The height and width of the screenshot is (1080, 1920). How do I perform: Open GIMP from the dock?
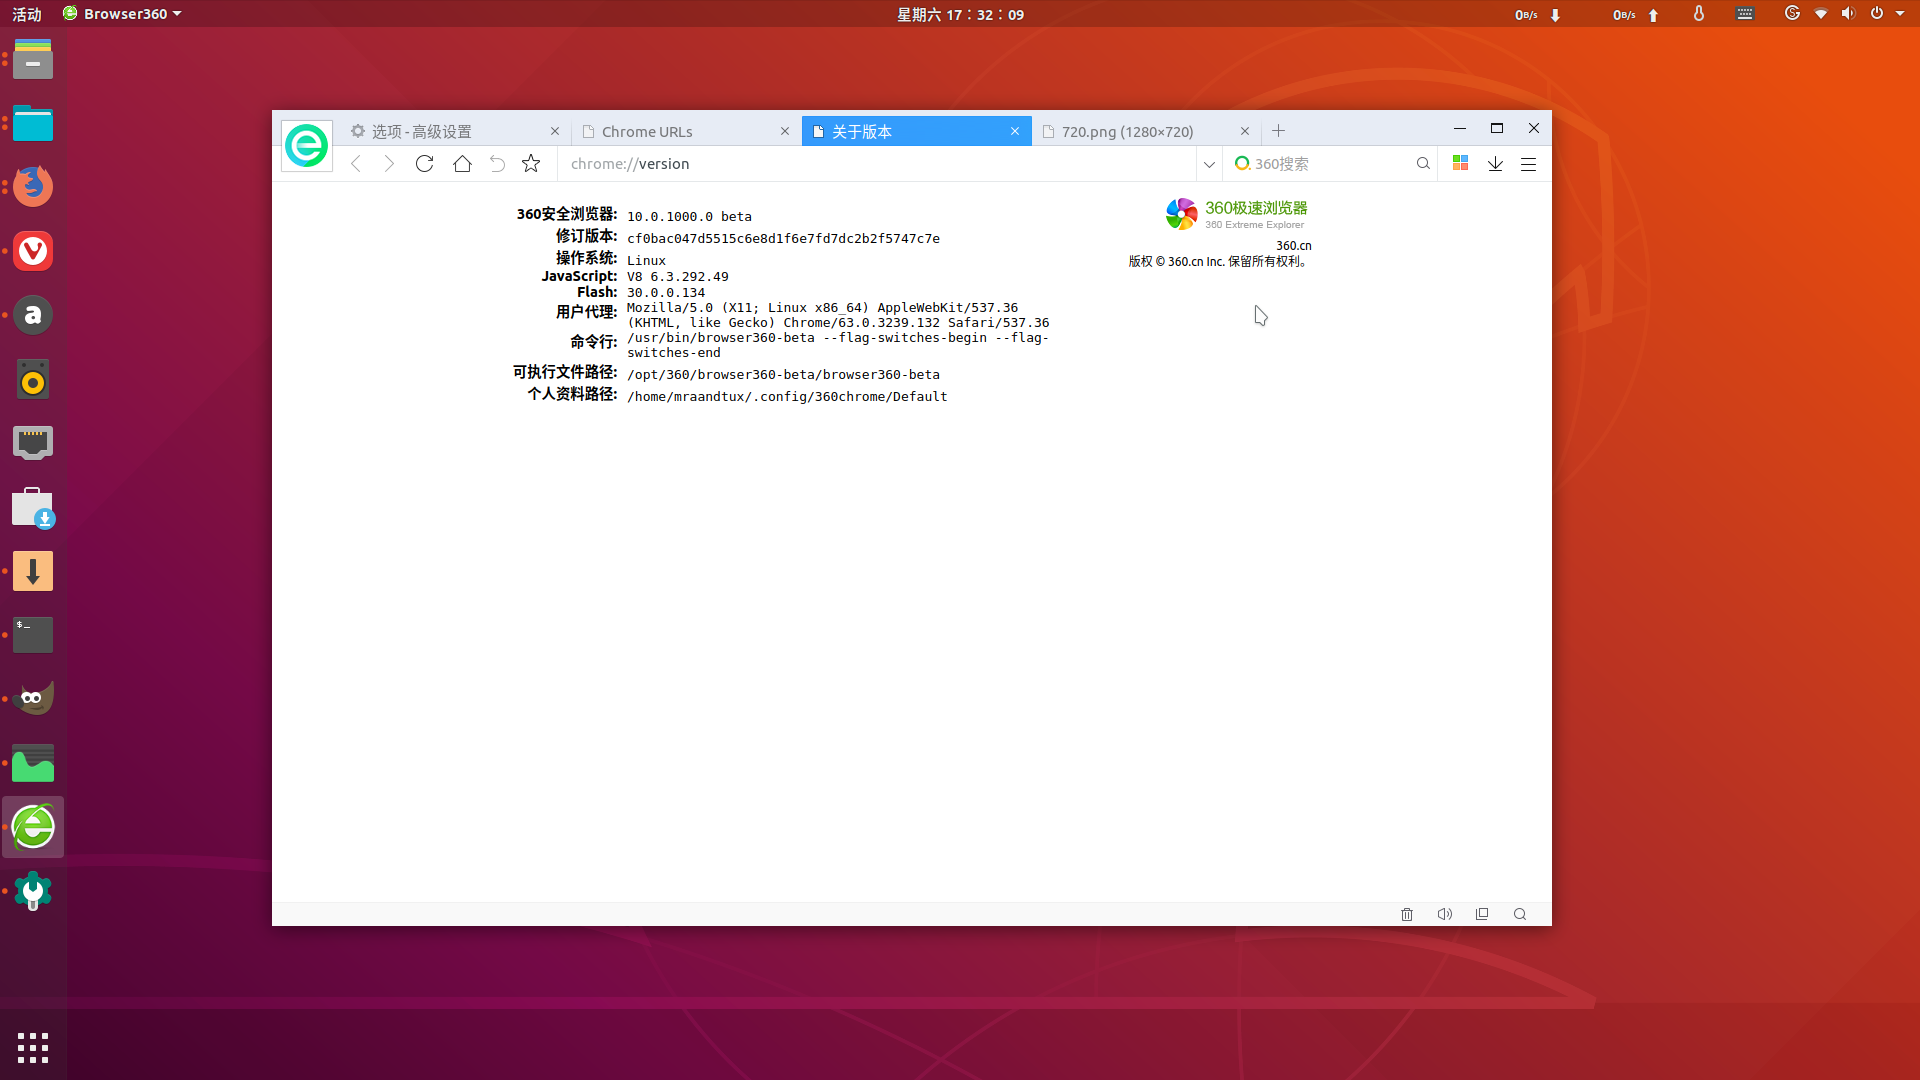pyautogui.click(x=33, y=699)
